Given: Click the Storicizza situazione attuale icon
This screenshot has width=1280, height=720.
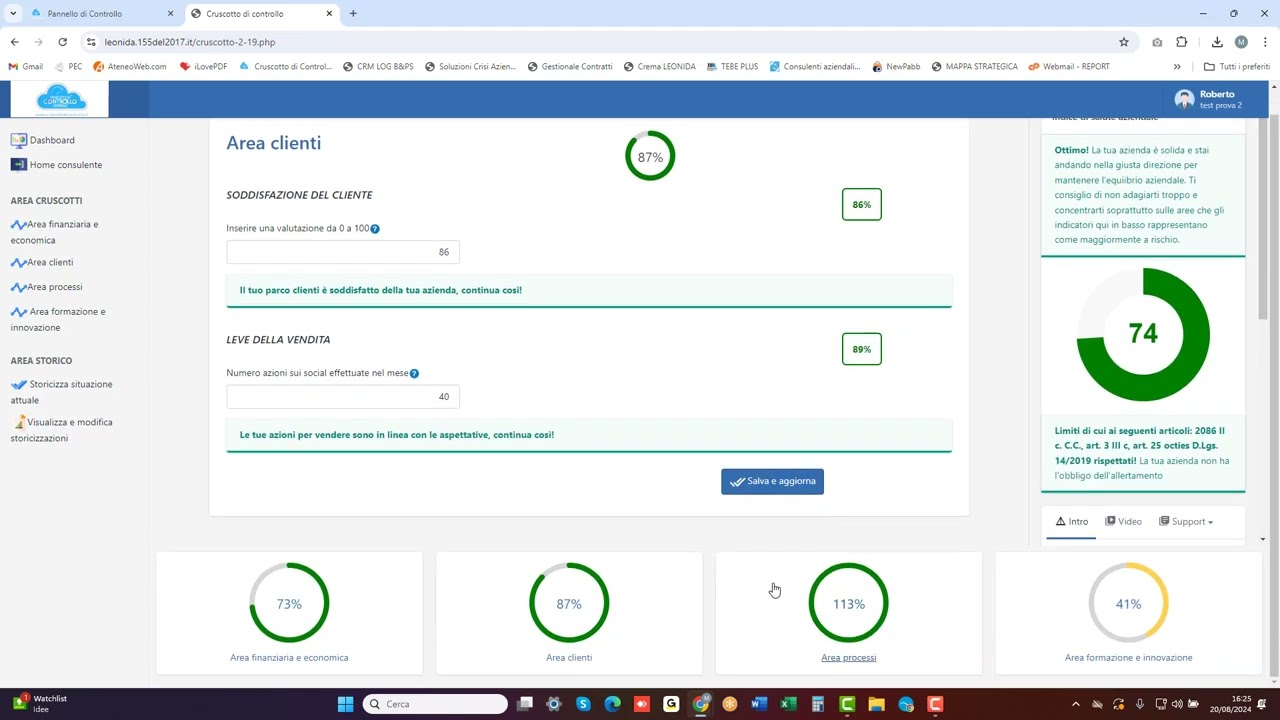Looking at the screenshot, I should click(x=18, y=384).
